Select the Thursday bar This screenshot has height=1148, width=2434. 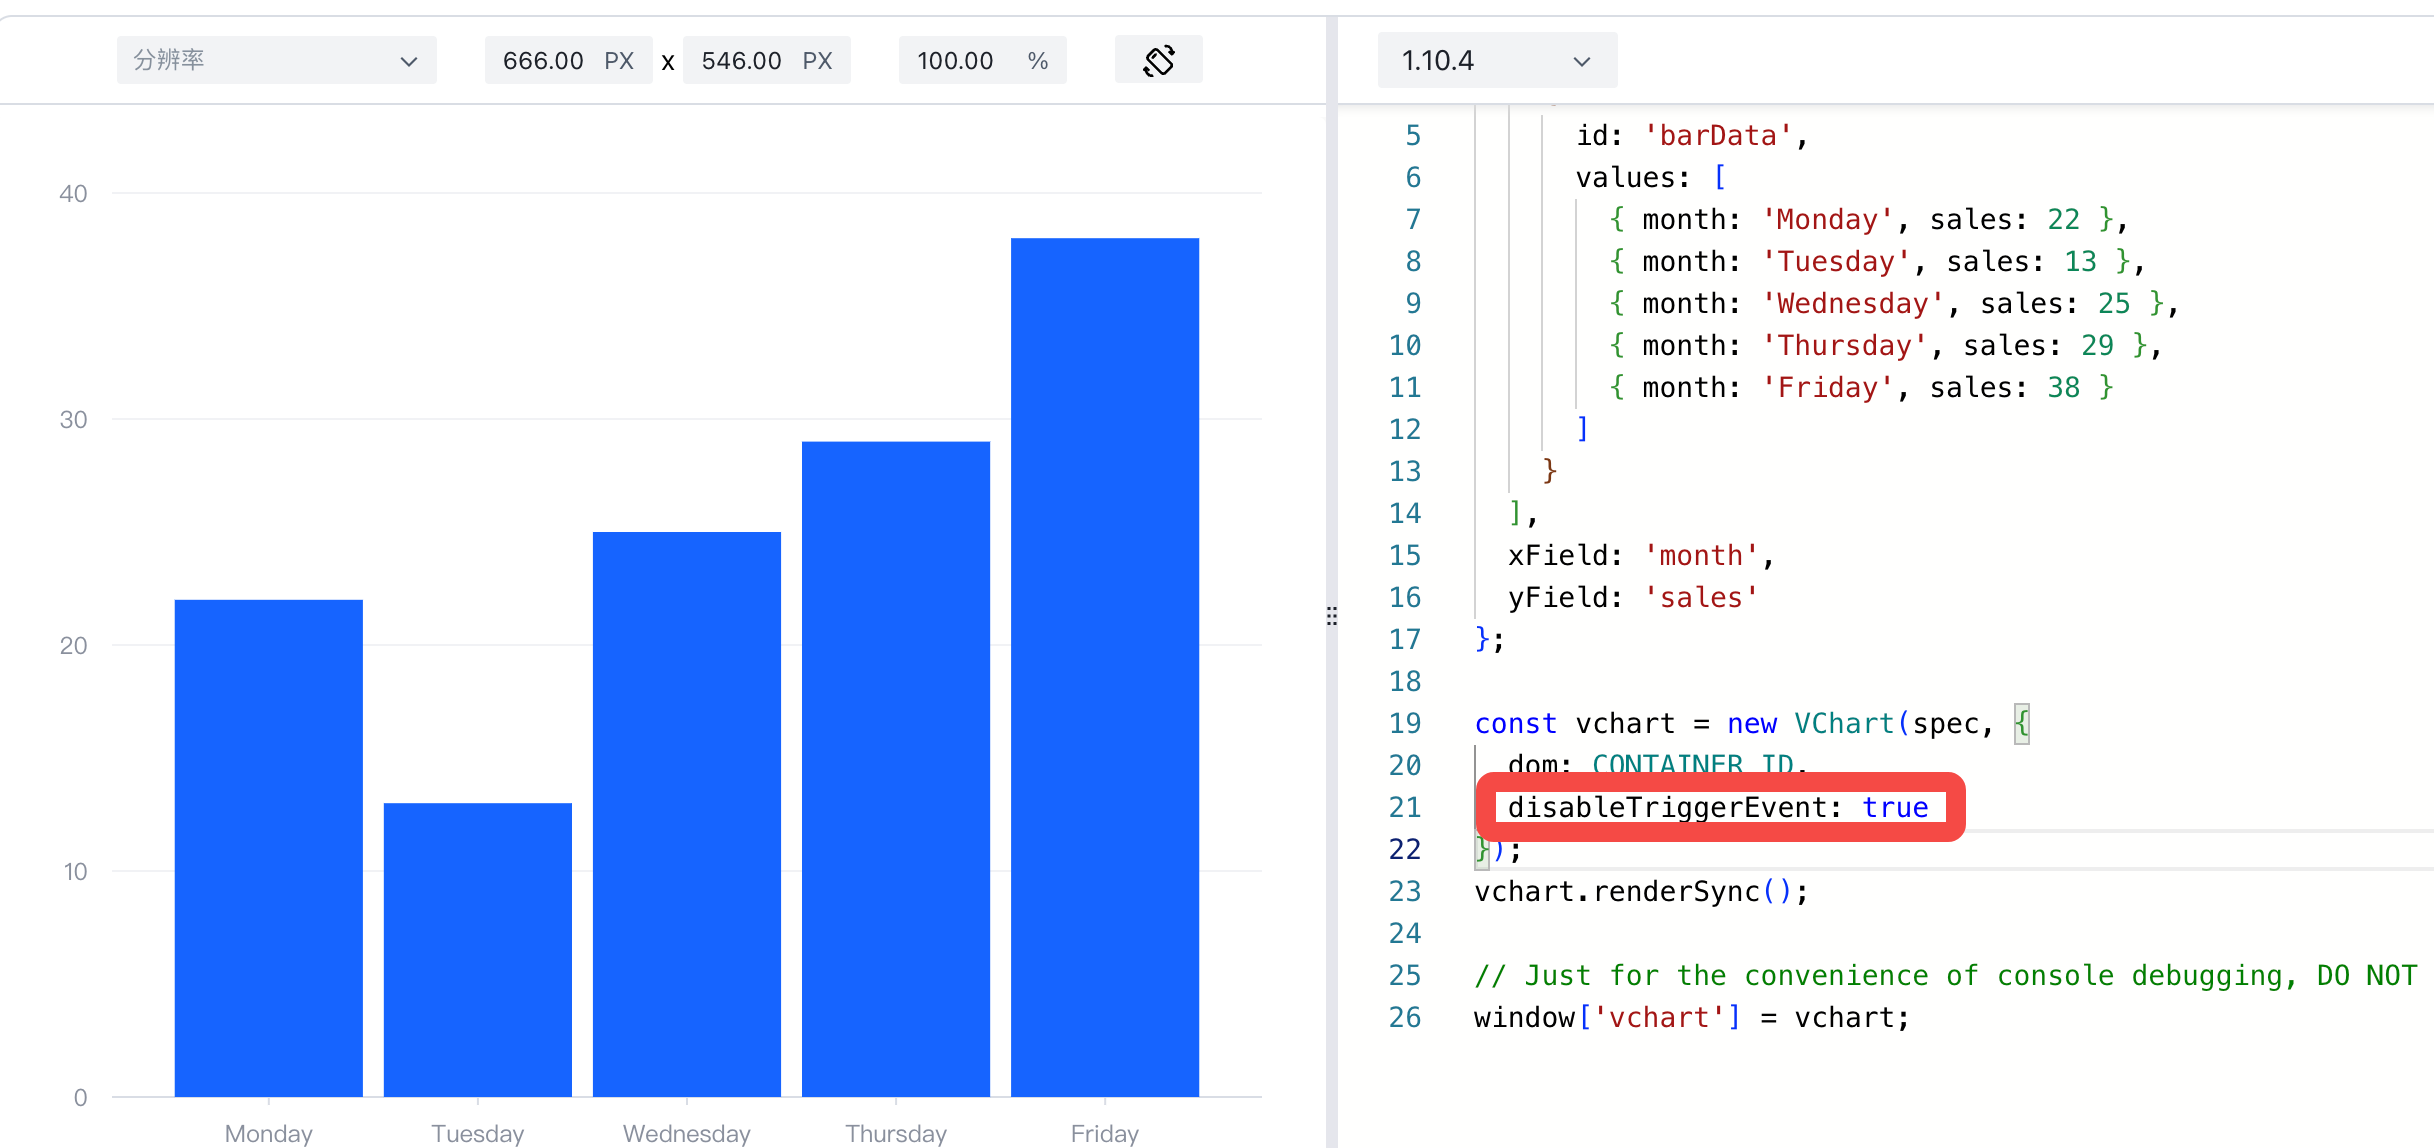coord(895,769)
